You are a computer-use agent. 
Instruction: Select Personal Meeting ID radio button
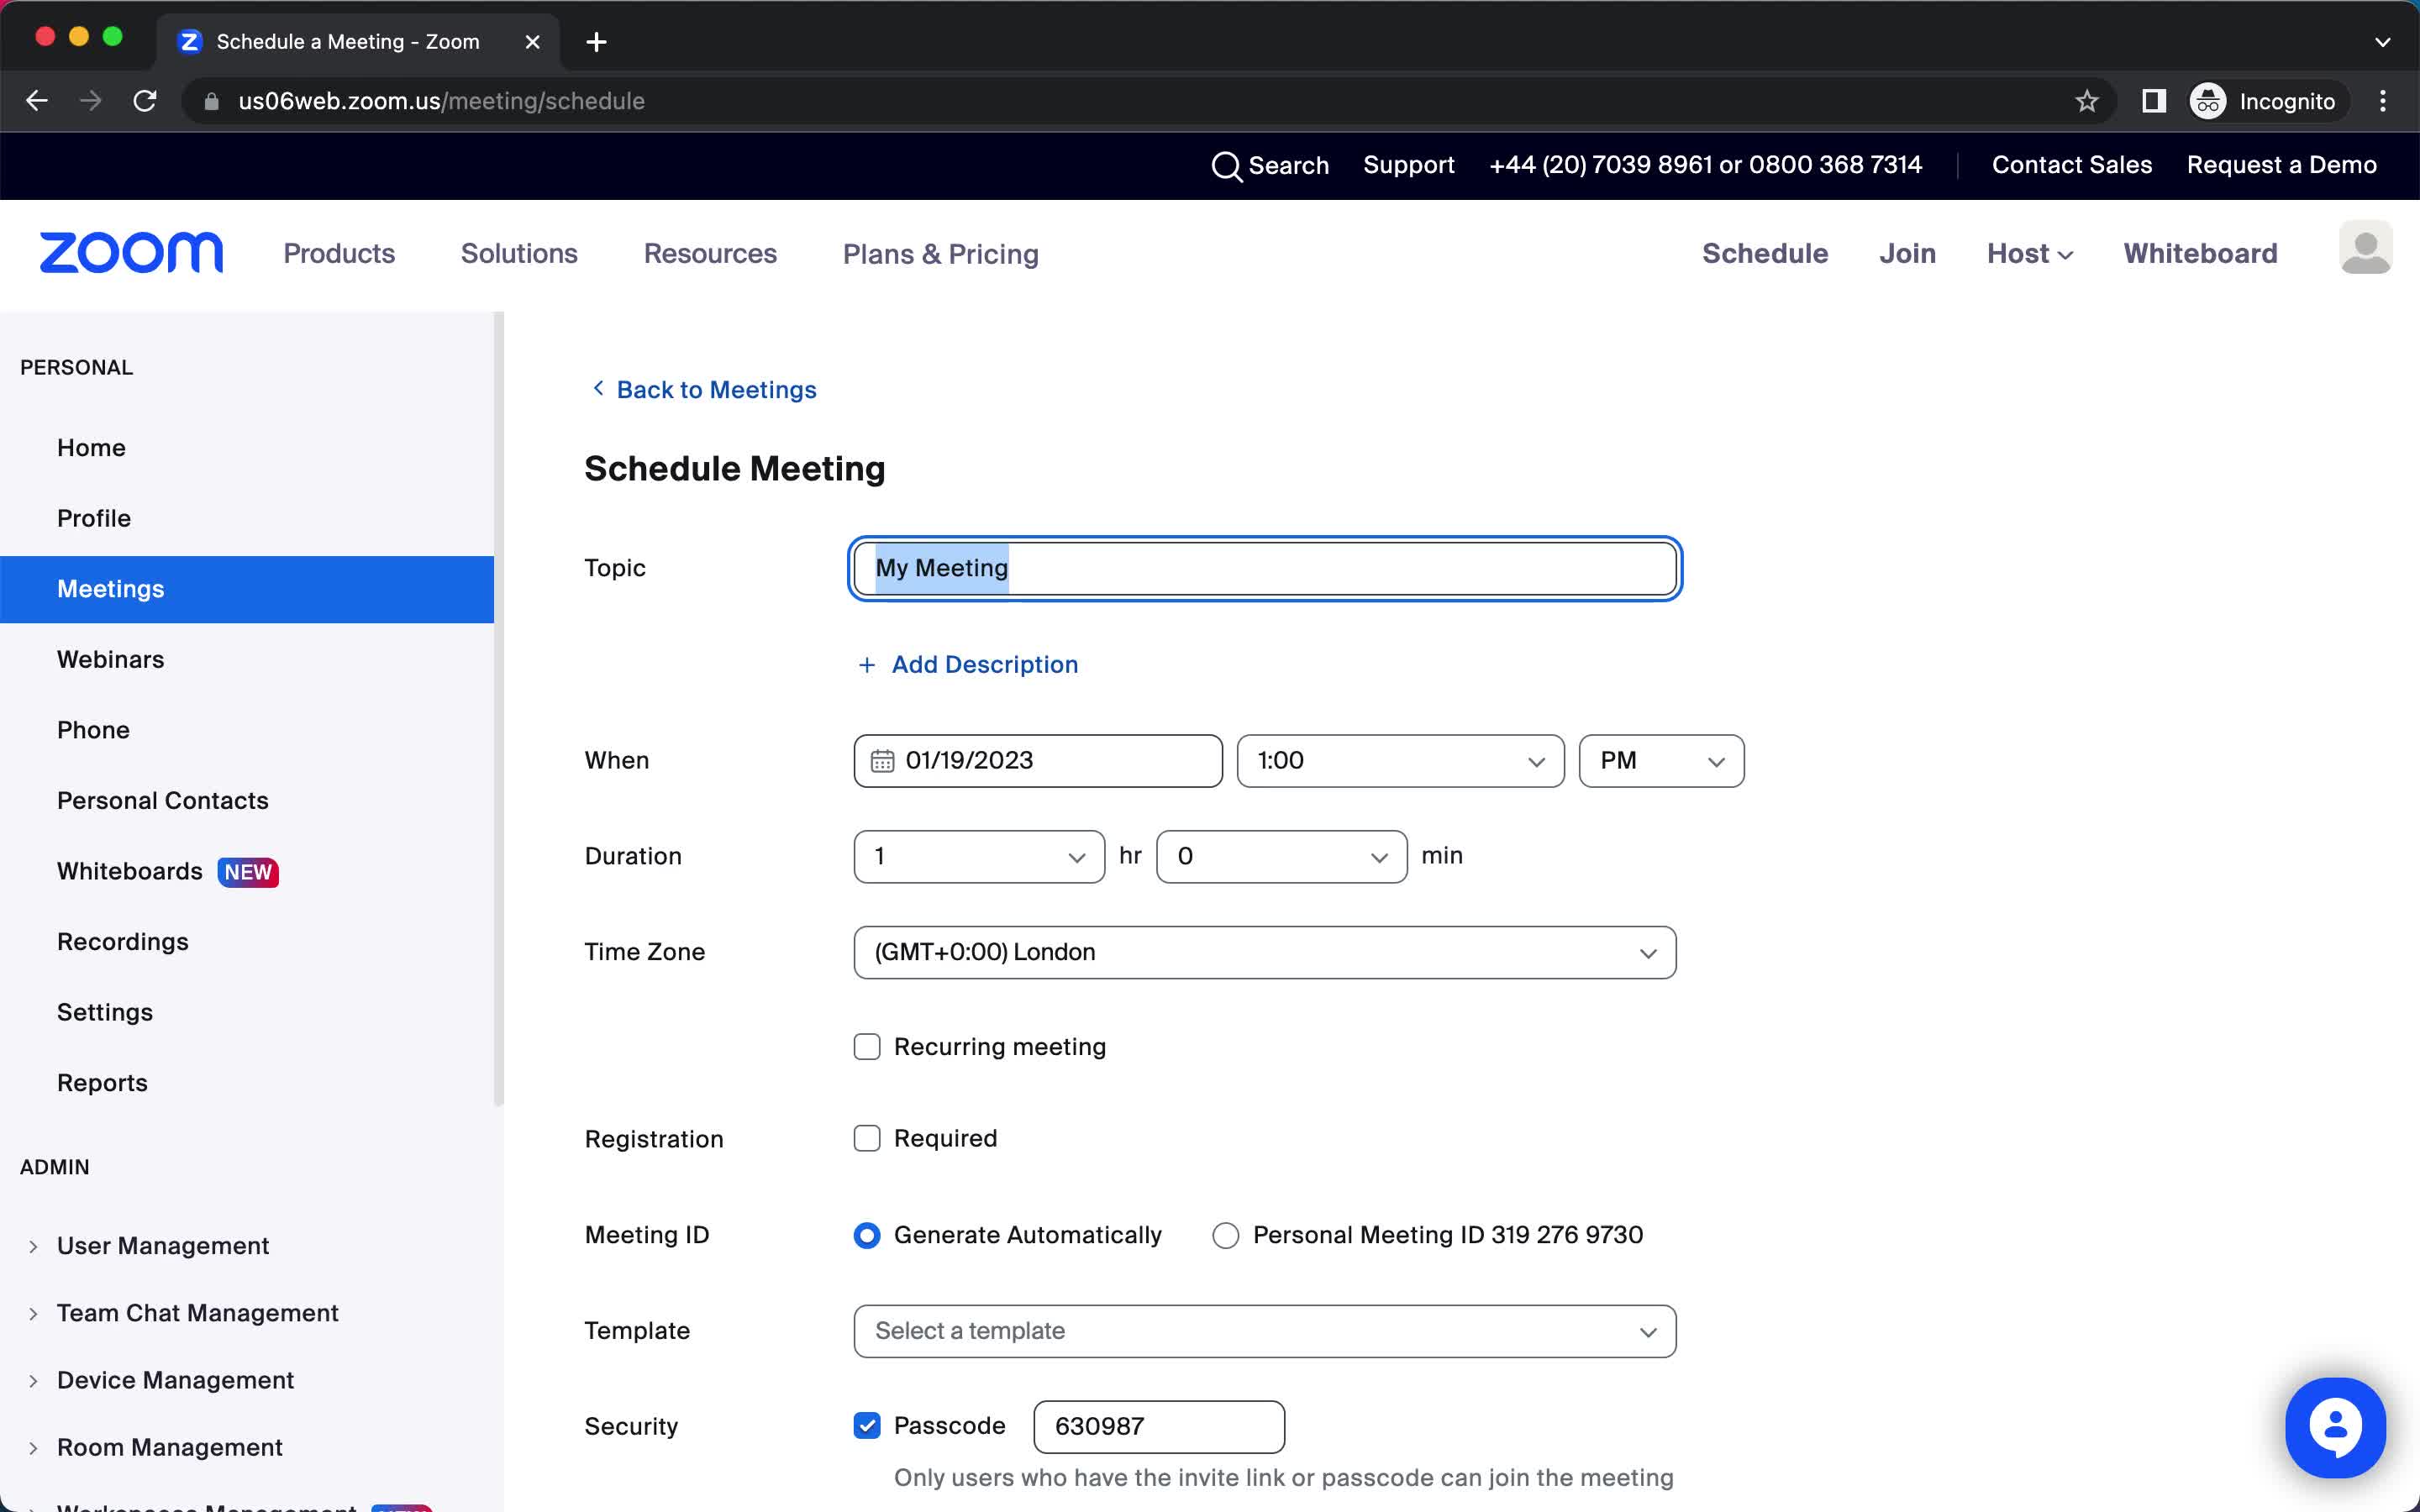point(1227,1235)
